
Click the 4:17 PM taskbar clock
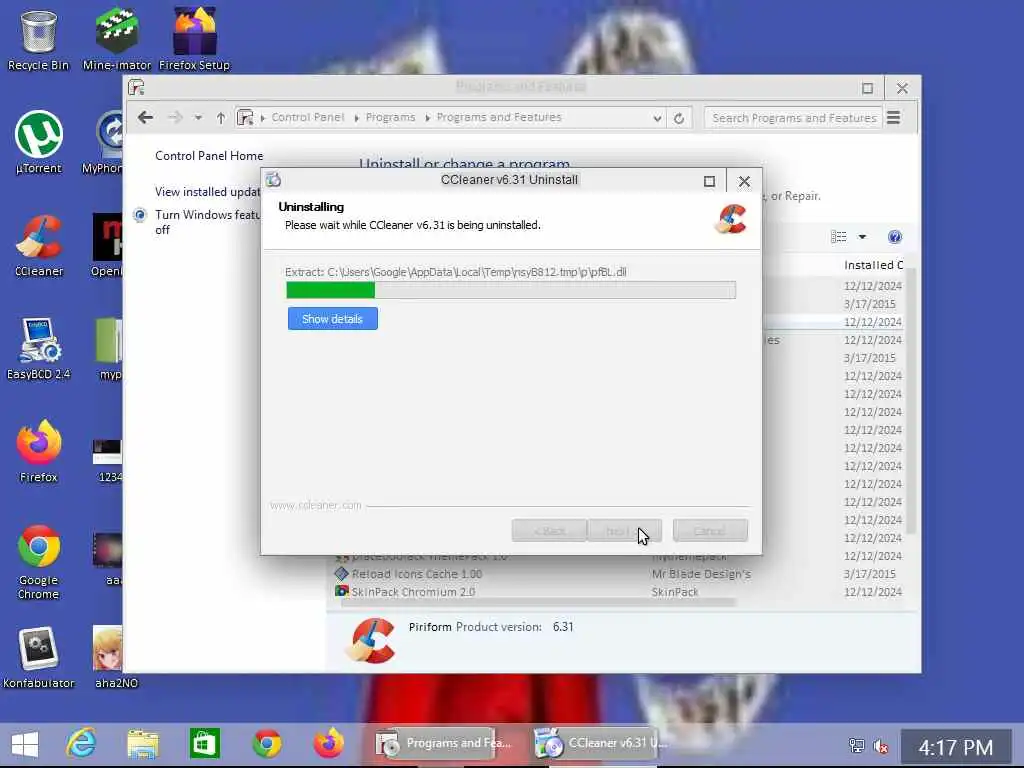click(955, 747)
